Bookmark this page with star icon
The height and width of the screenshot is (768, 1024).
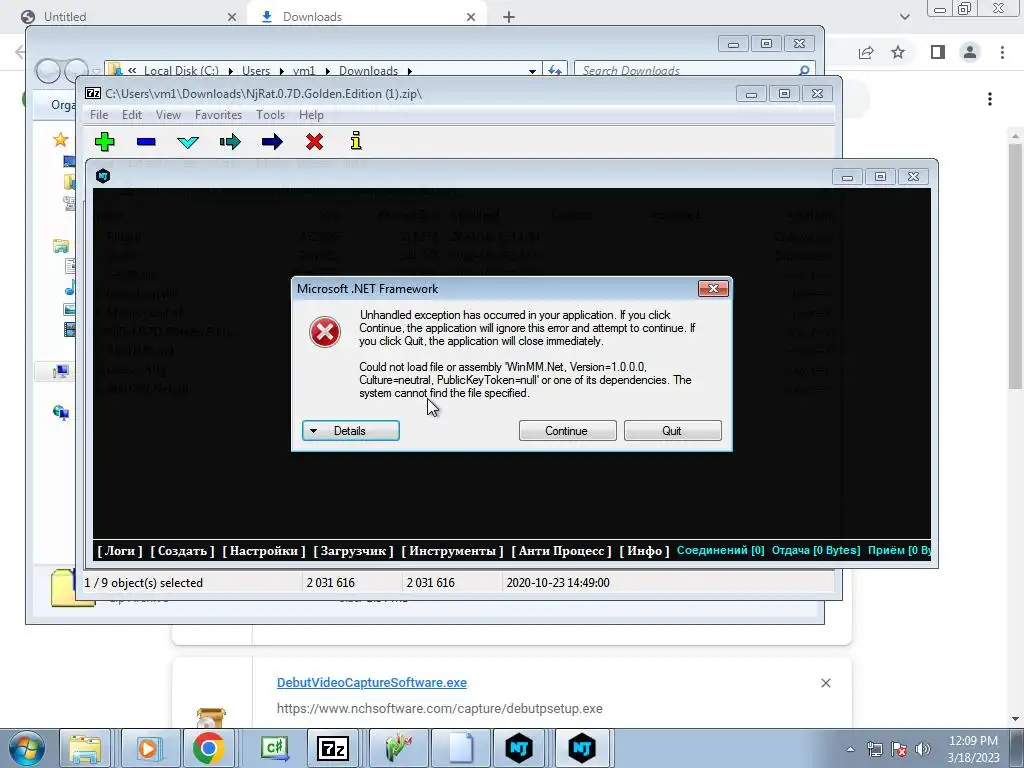tap(898, 52)
